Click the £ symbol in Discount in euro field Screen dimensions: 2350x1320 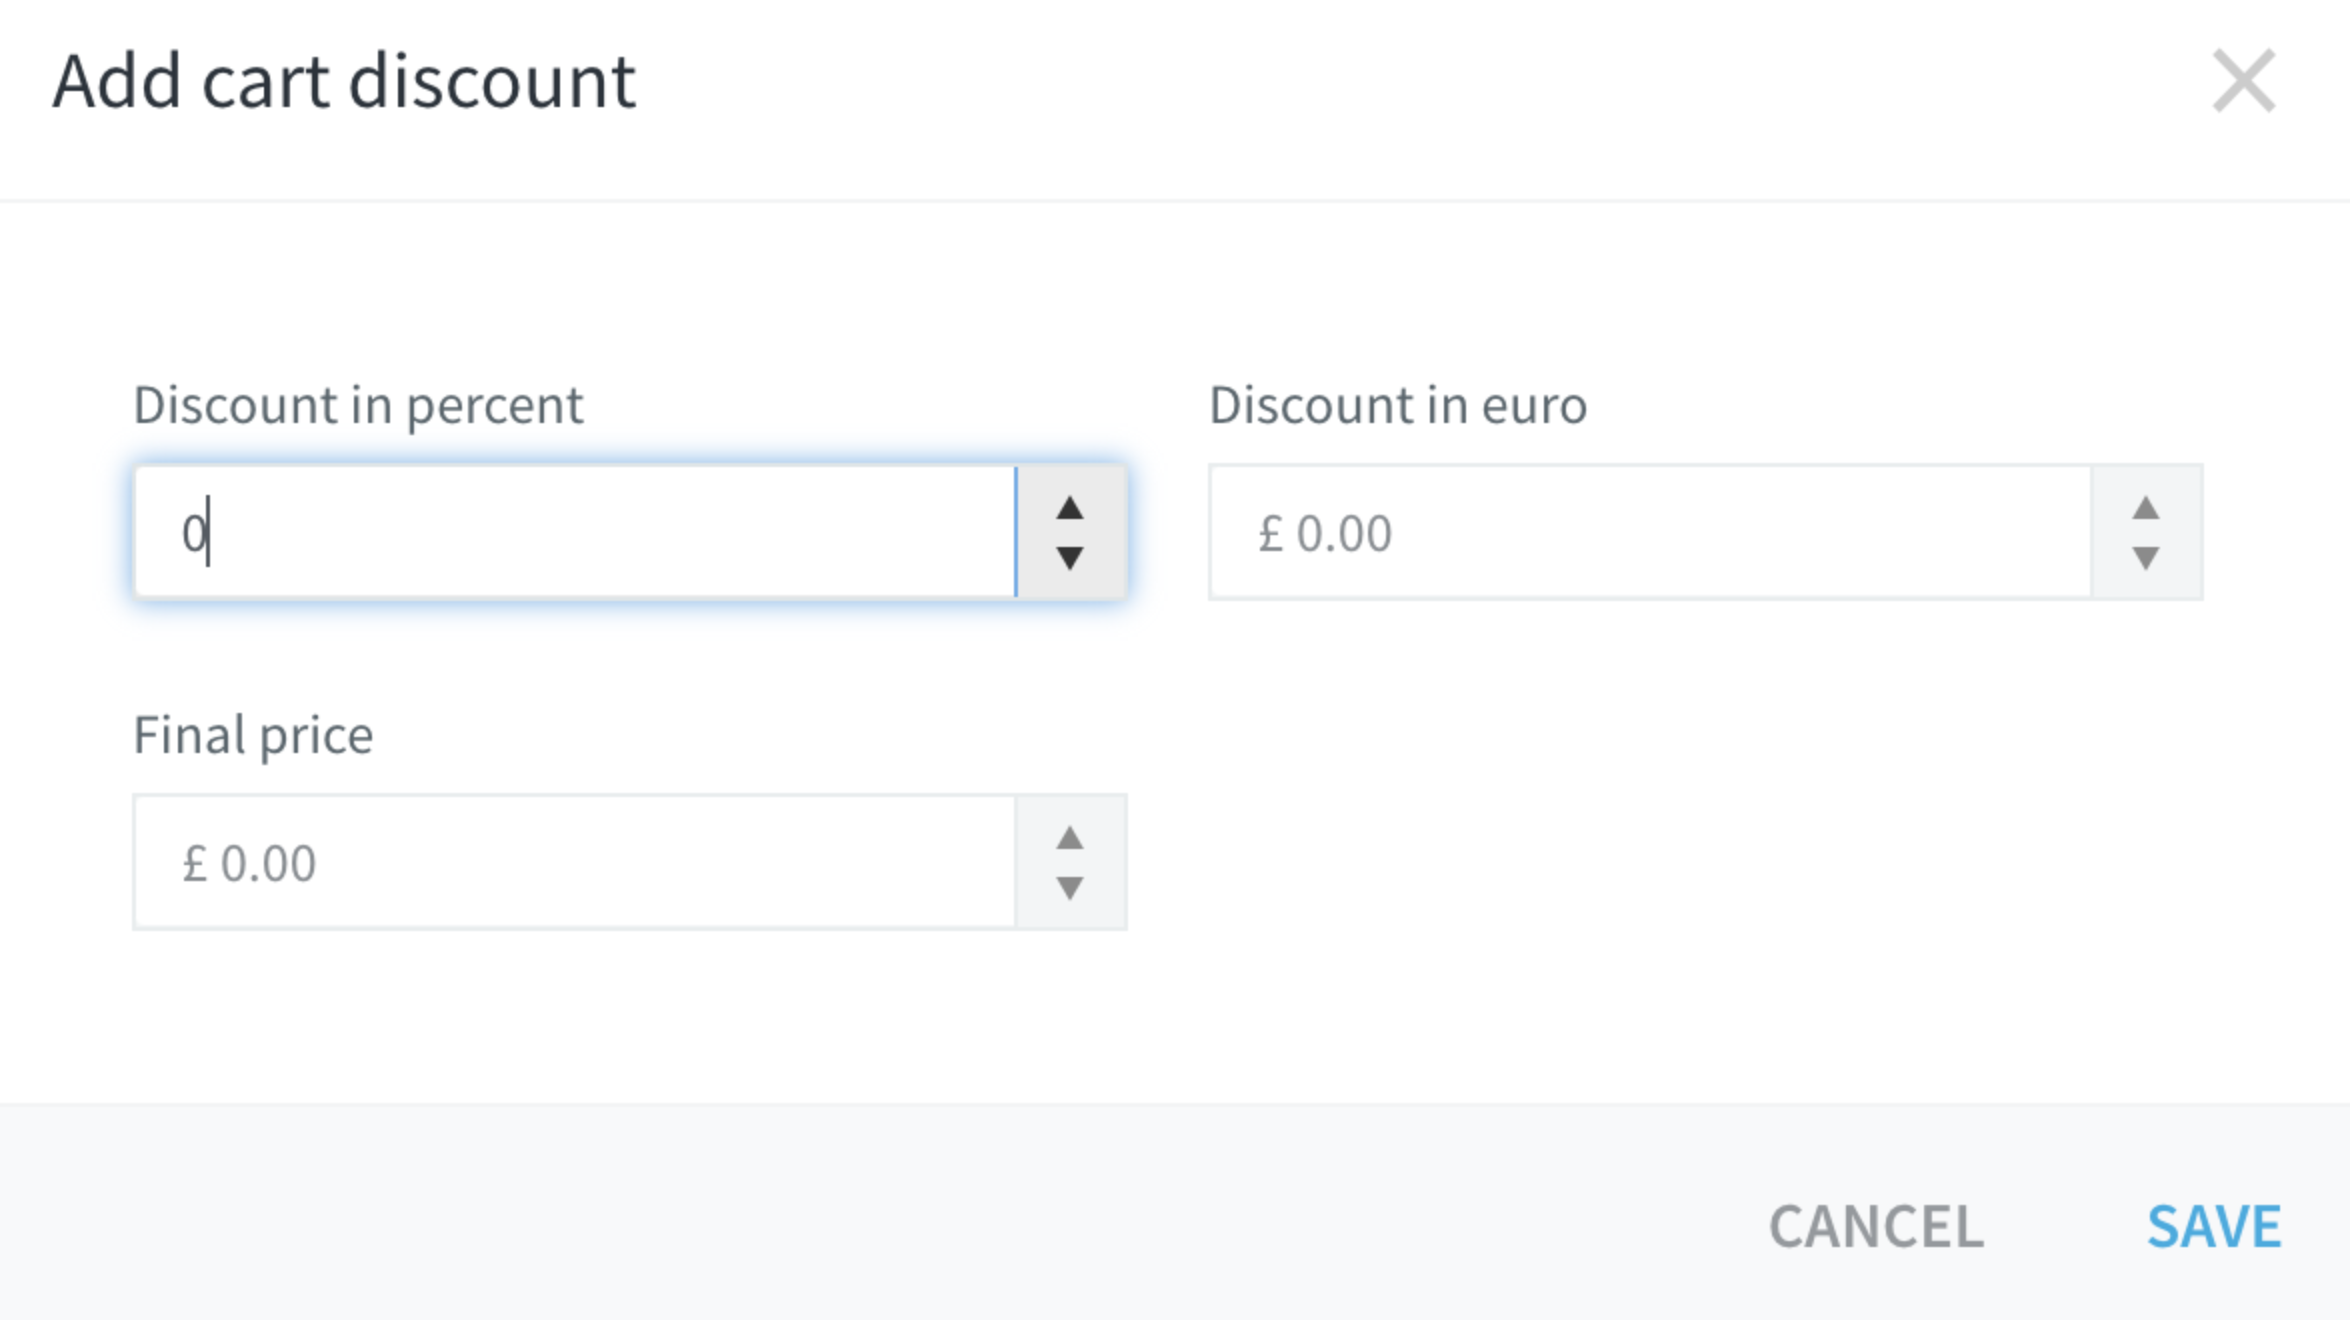coord(1270,533)
